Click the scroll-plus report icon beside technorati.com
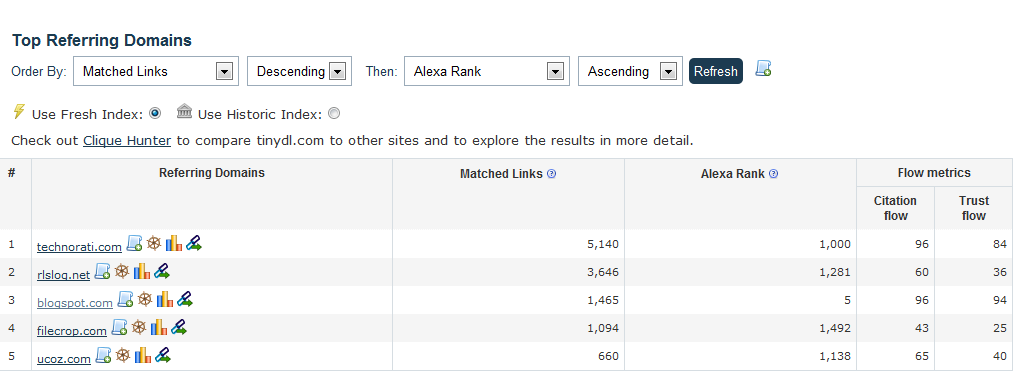Viewport: 1013px width, 379px height. [x=134, y=243]
